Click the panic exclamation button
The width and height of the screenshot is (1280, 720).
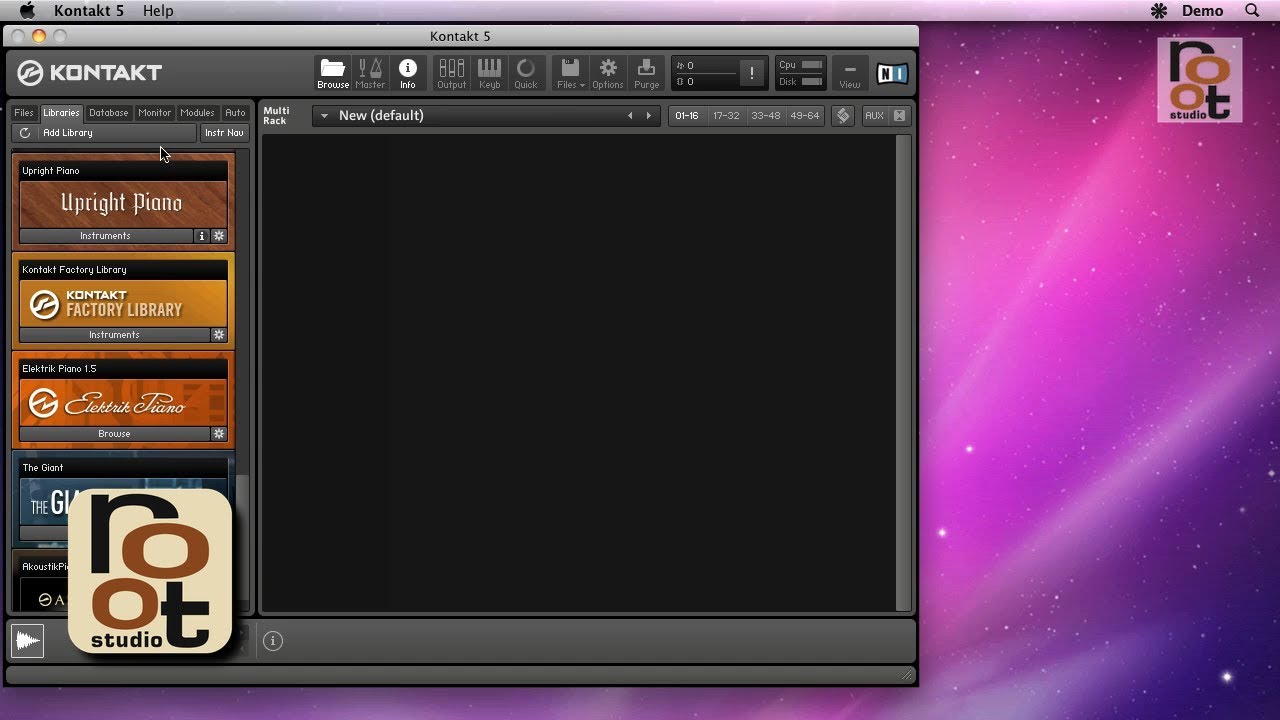tap(752, 73)
